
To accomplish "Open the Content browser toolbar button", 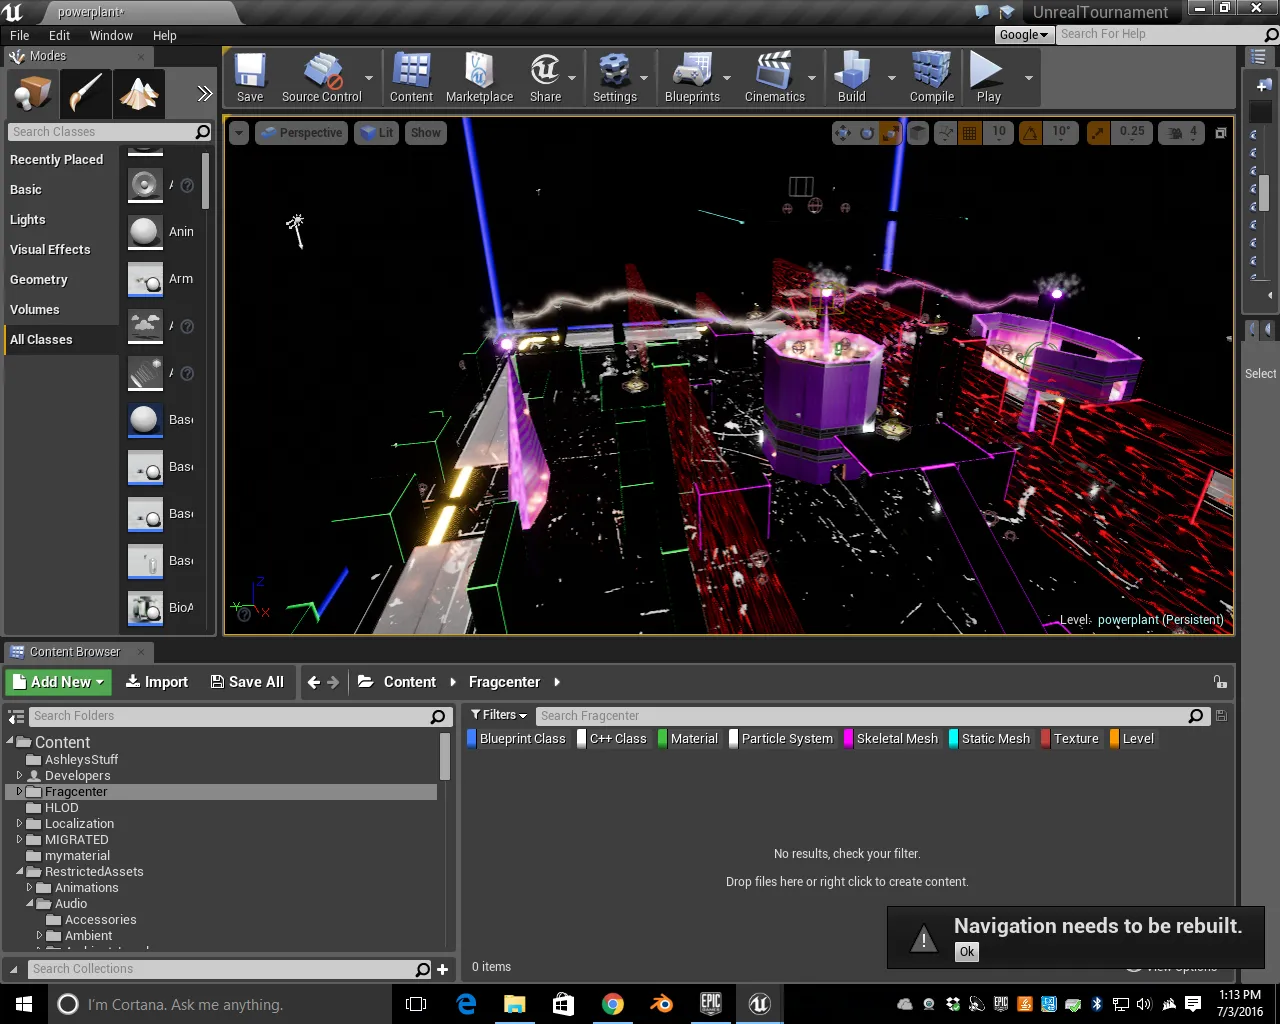I will (411, 78).
